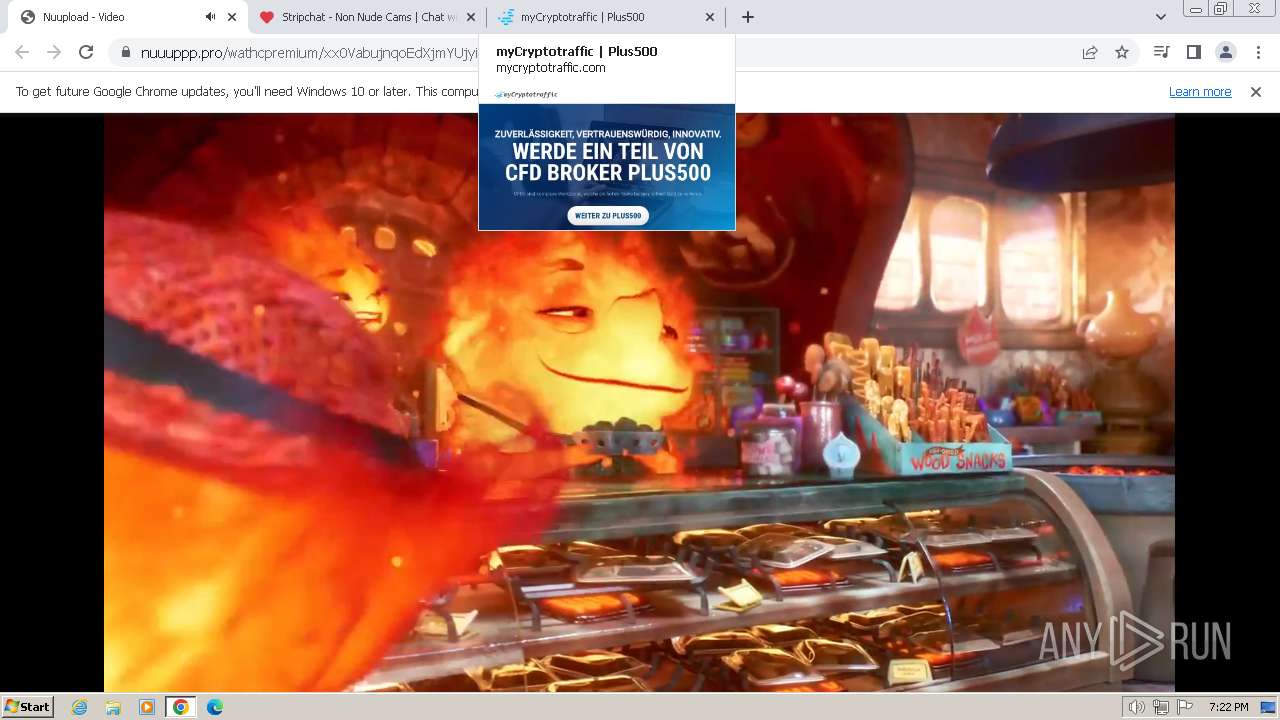View site information lock icon
The image size is (1280, 720).
125,53
